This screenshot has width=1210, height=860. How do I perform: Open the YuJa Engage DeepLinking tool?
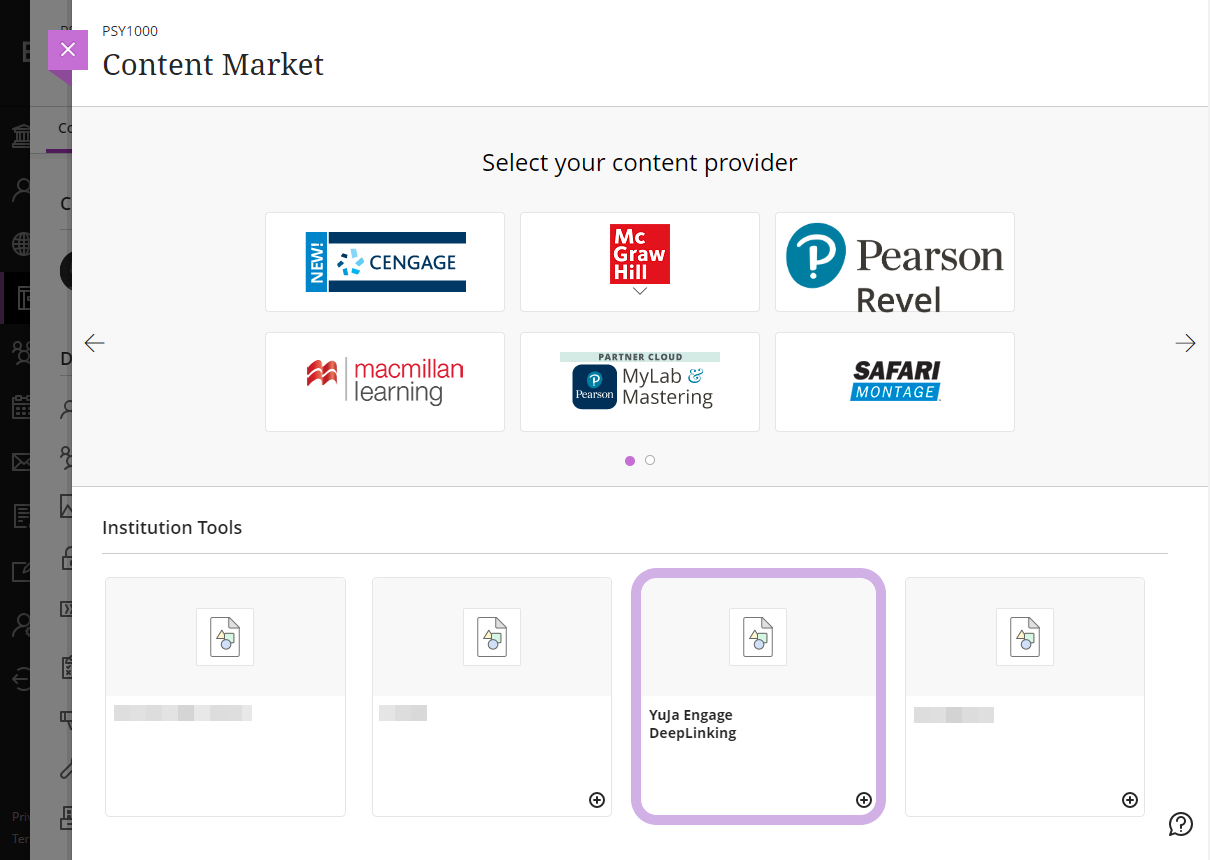(758, 696)
